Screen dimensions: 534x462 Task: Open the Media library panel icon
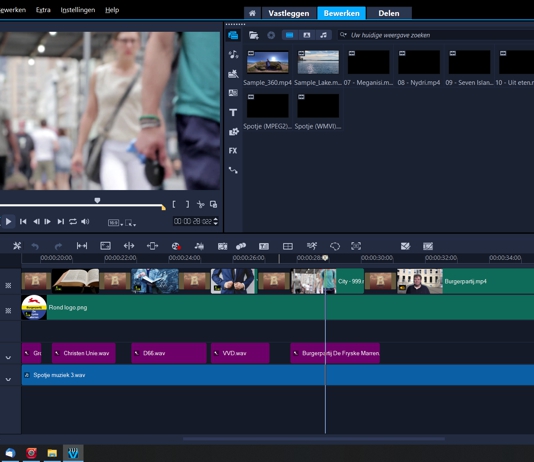(233, 35)
